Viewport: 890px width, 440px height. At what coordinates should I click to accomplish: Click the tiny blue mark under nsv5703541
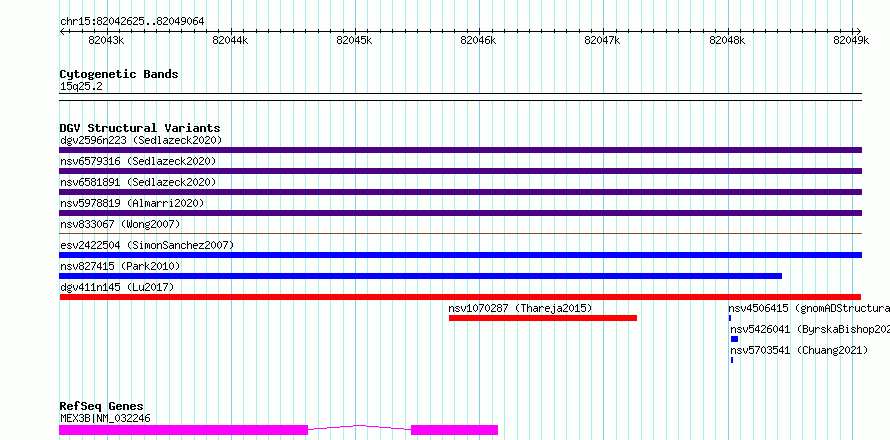point(732,360)
